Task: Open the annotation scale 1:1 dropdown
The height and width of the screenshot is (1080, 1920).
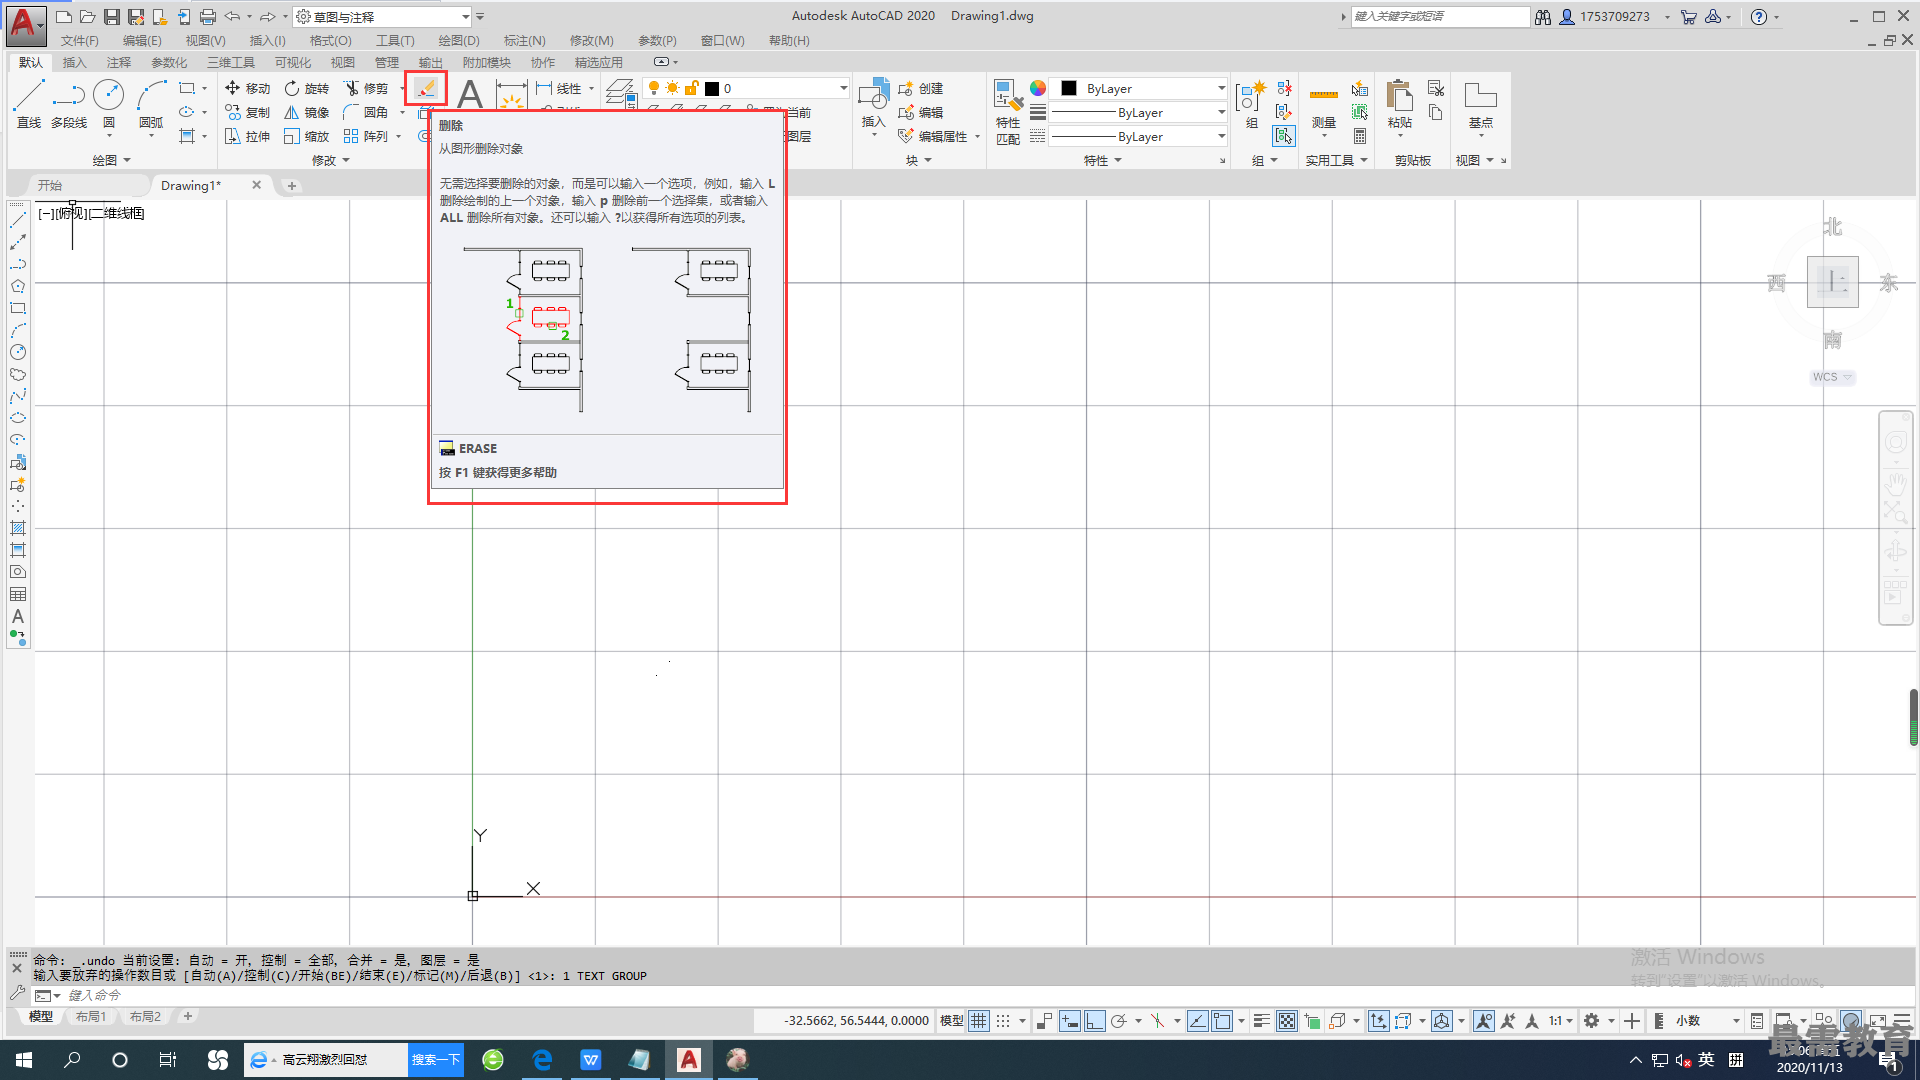Action: click(1561, 1021)
